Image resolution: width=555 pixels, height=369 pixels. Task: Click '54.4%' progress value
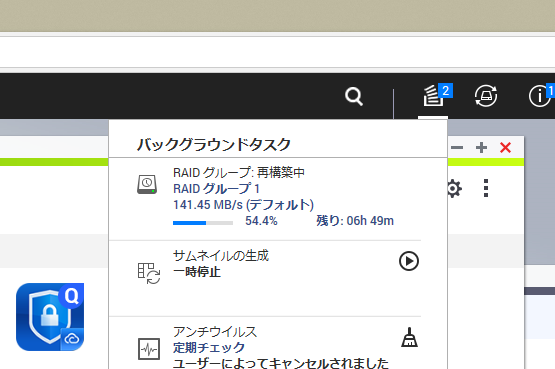click(x=261, y=221)
